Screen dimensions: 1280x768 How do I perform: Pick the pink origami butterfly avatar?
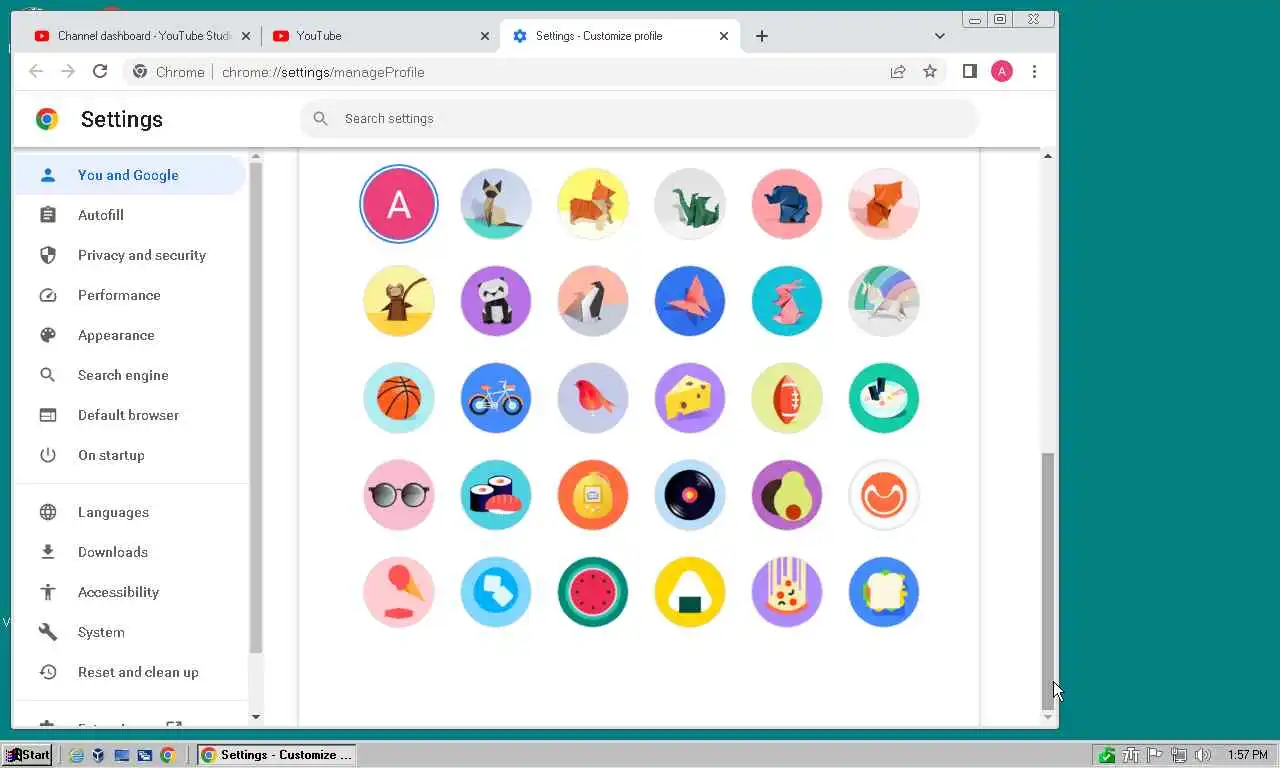(x=690, y=301)
